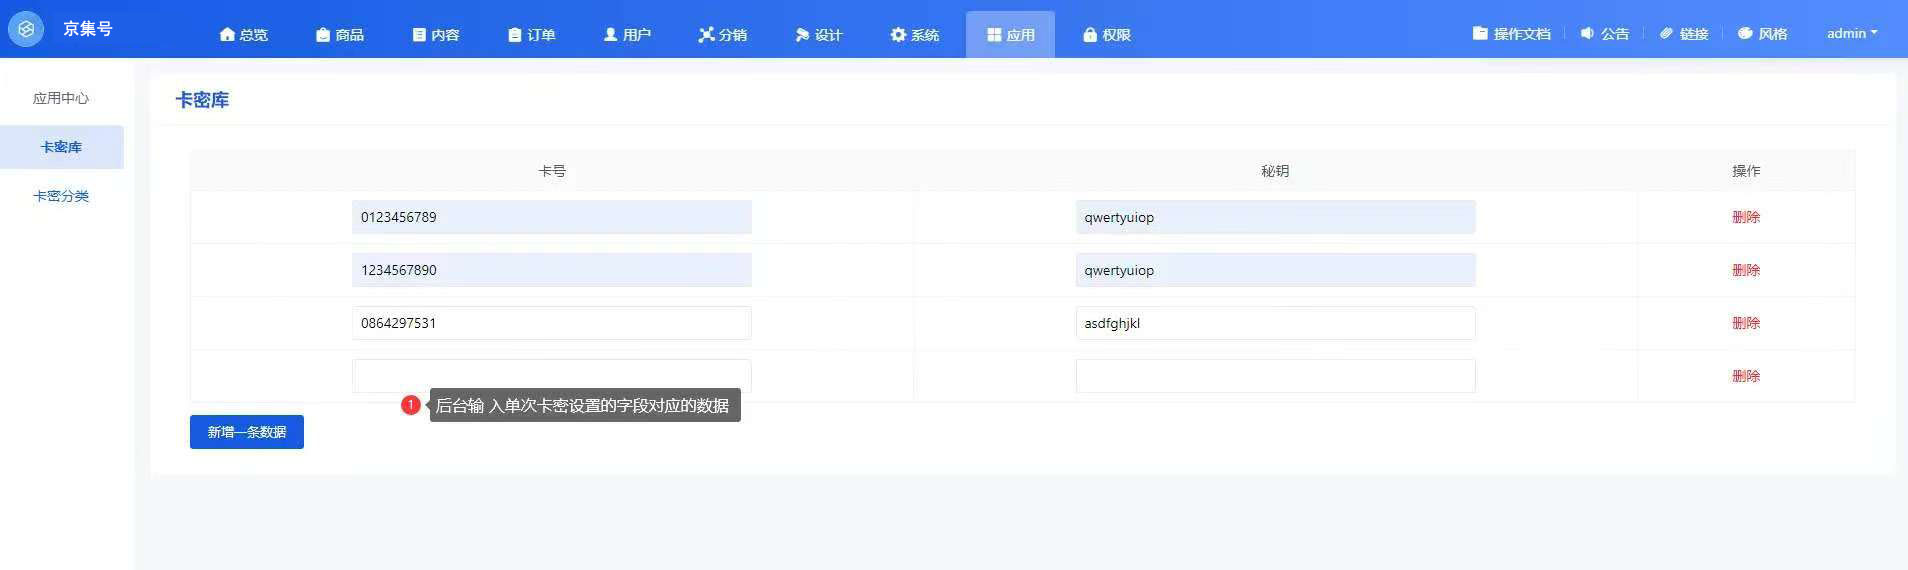
Task: Open the 用户 user icon
Action: click(610, 35)
